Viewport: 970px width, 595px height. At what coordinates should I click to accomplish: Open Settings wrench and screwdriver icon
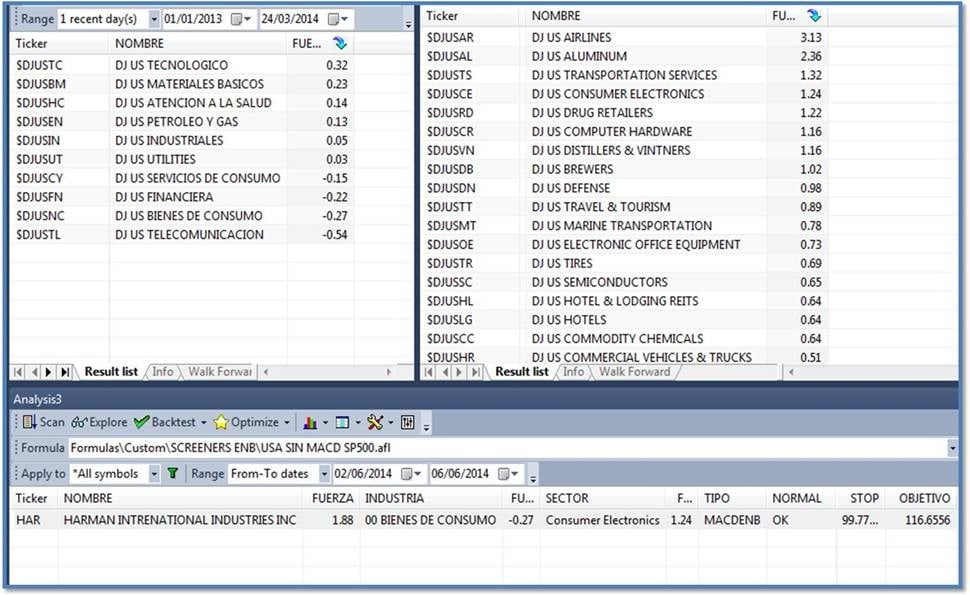pyautogui.click(x=375, y=423)
